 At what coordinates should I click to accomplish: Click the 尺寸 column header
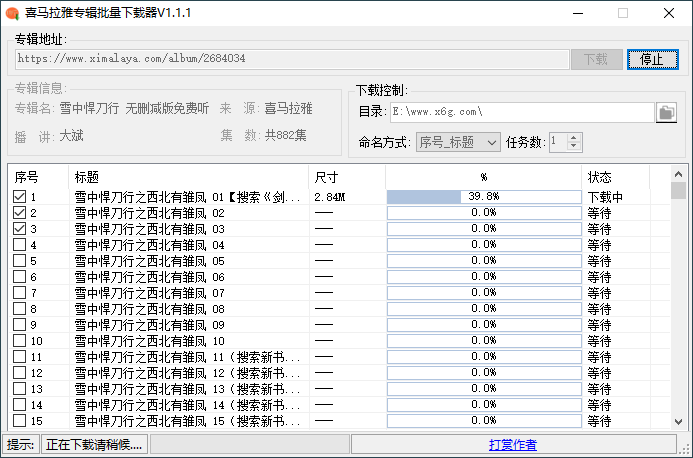point(346,176)
